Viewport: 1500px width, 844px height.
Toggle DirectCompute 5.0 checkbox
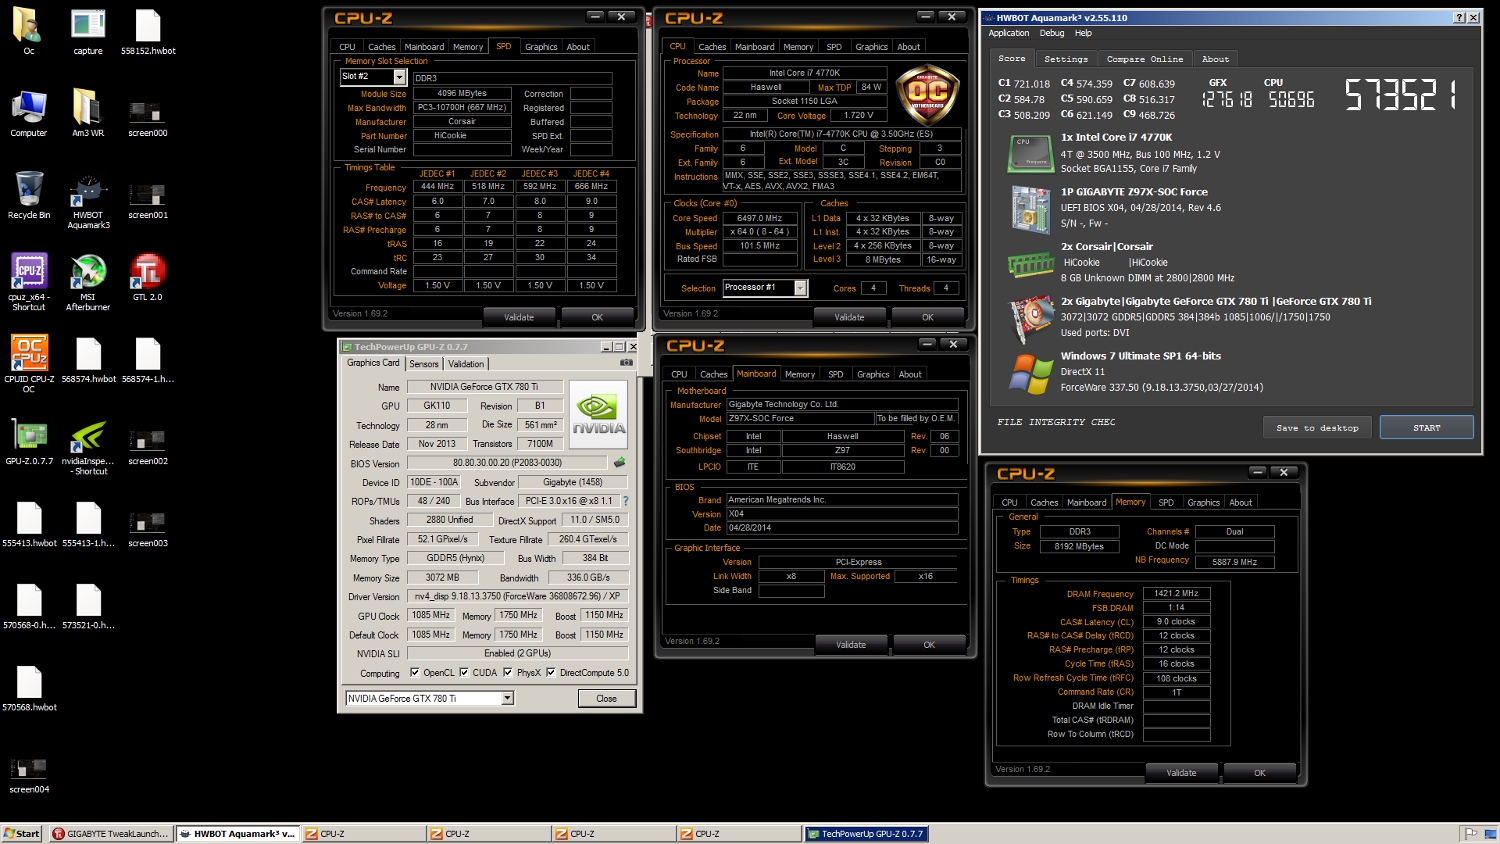click(x=550, y=672)
